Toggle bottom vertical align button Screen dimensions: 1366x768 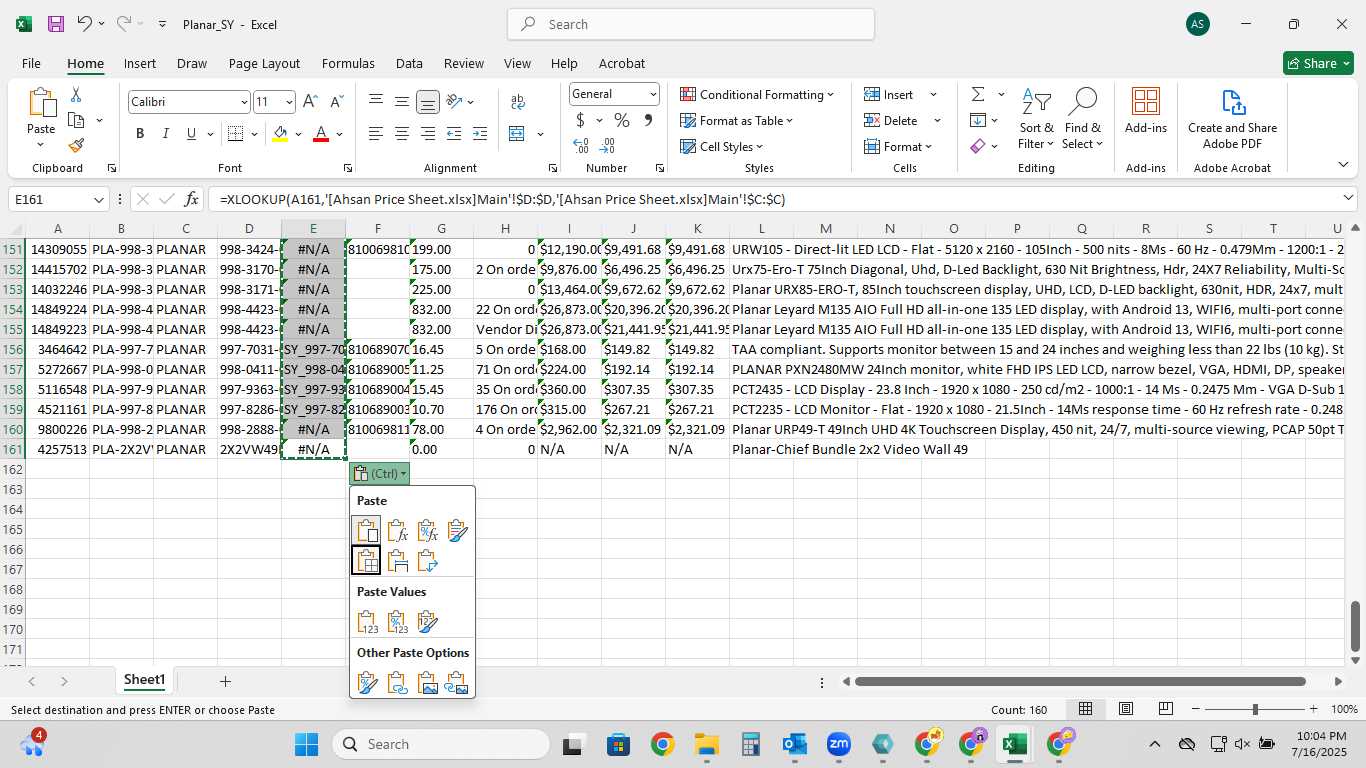click(x=428, y=101)
